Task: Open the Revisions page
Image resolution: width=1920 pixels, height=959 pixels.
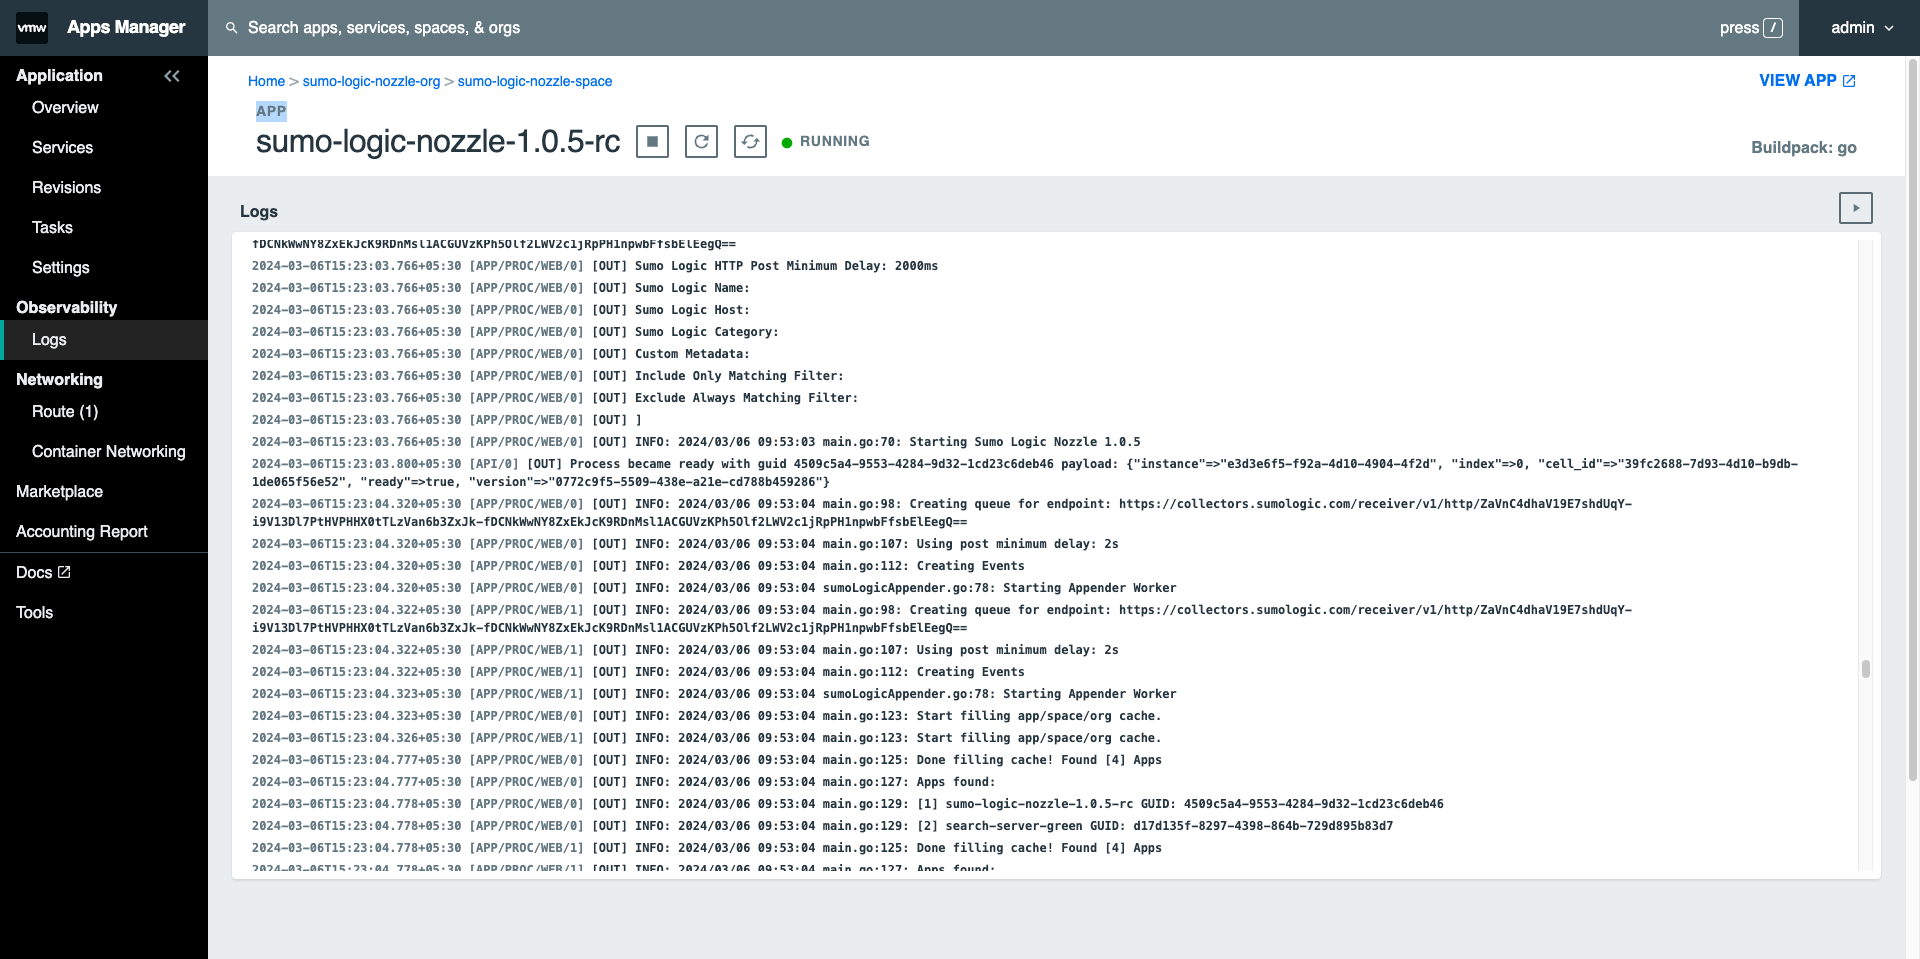Action: coord(67,187)
